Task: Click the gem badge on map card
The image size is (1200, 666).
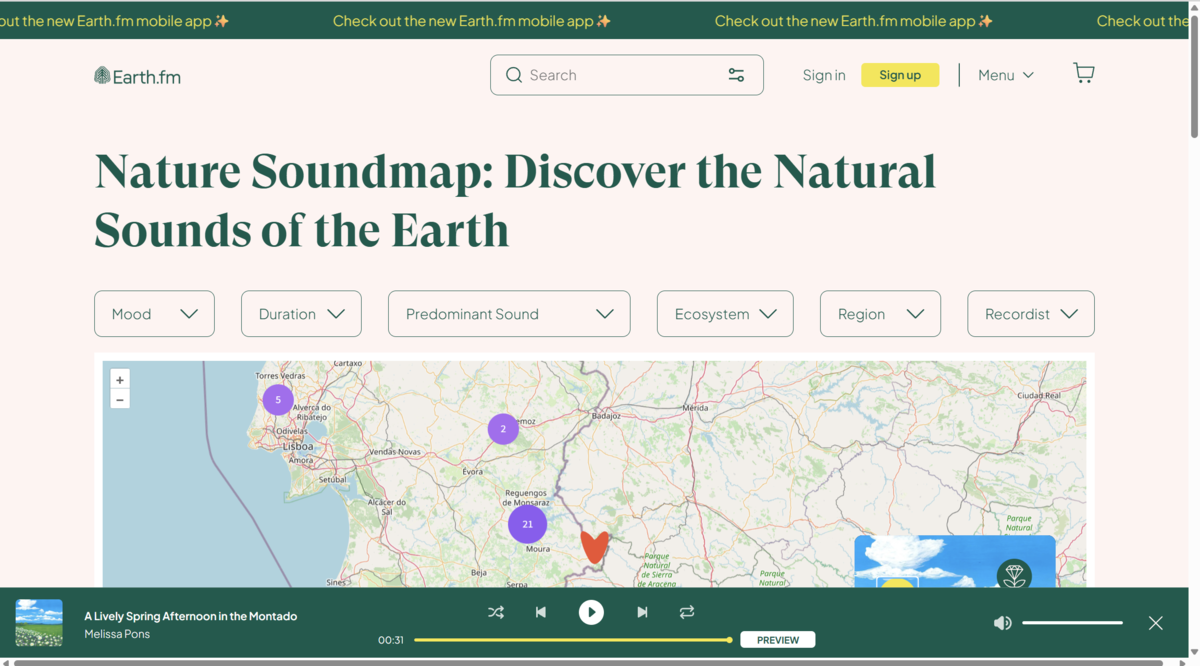Action: 1014,576
